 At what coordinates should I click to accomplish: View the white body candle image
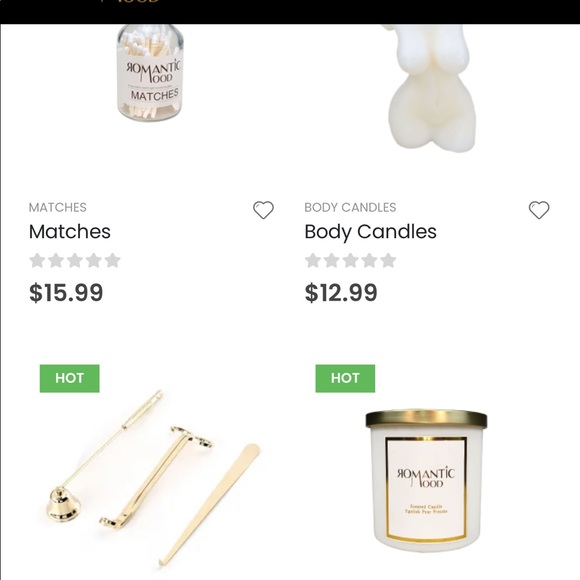430,89
